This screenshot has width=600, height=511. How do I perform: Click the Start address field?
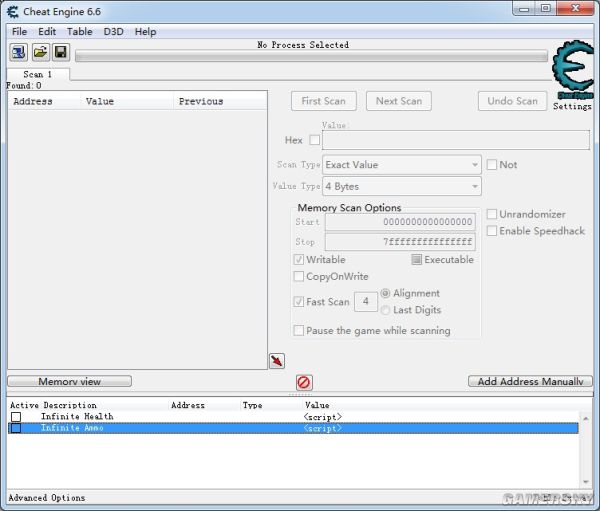coord(400,222)
